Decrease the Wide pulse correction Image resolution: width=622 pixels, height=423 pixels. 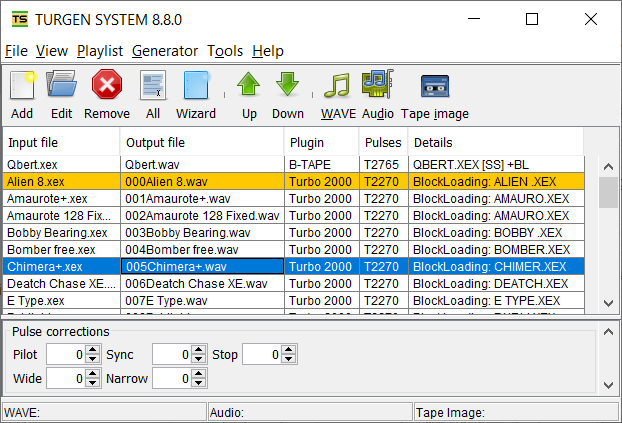click(92, 383)
